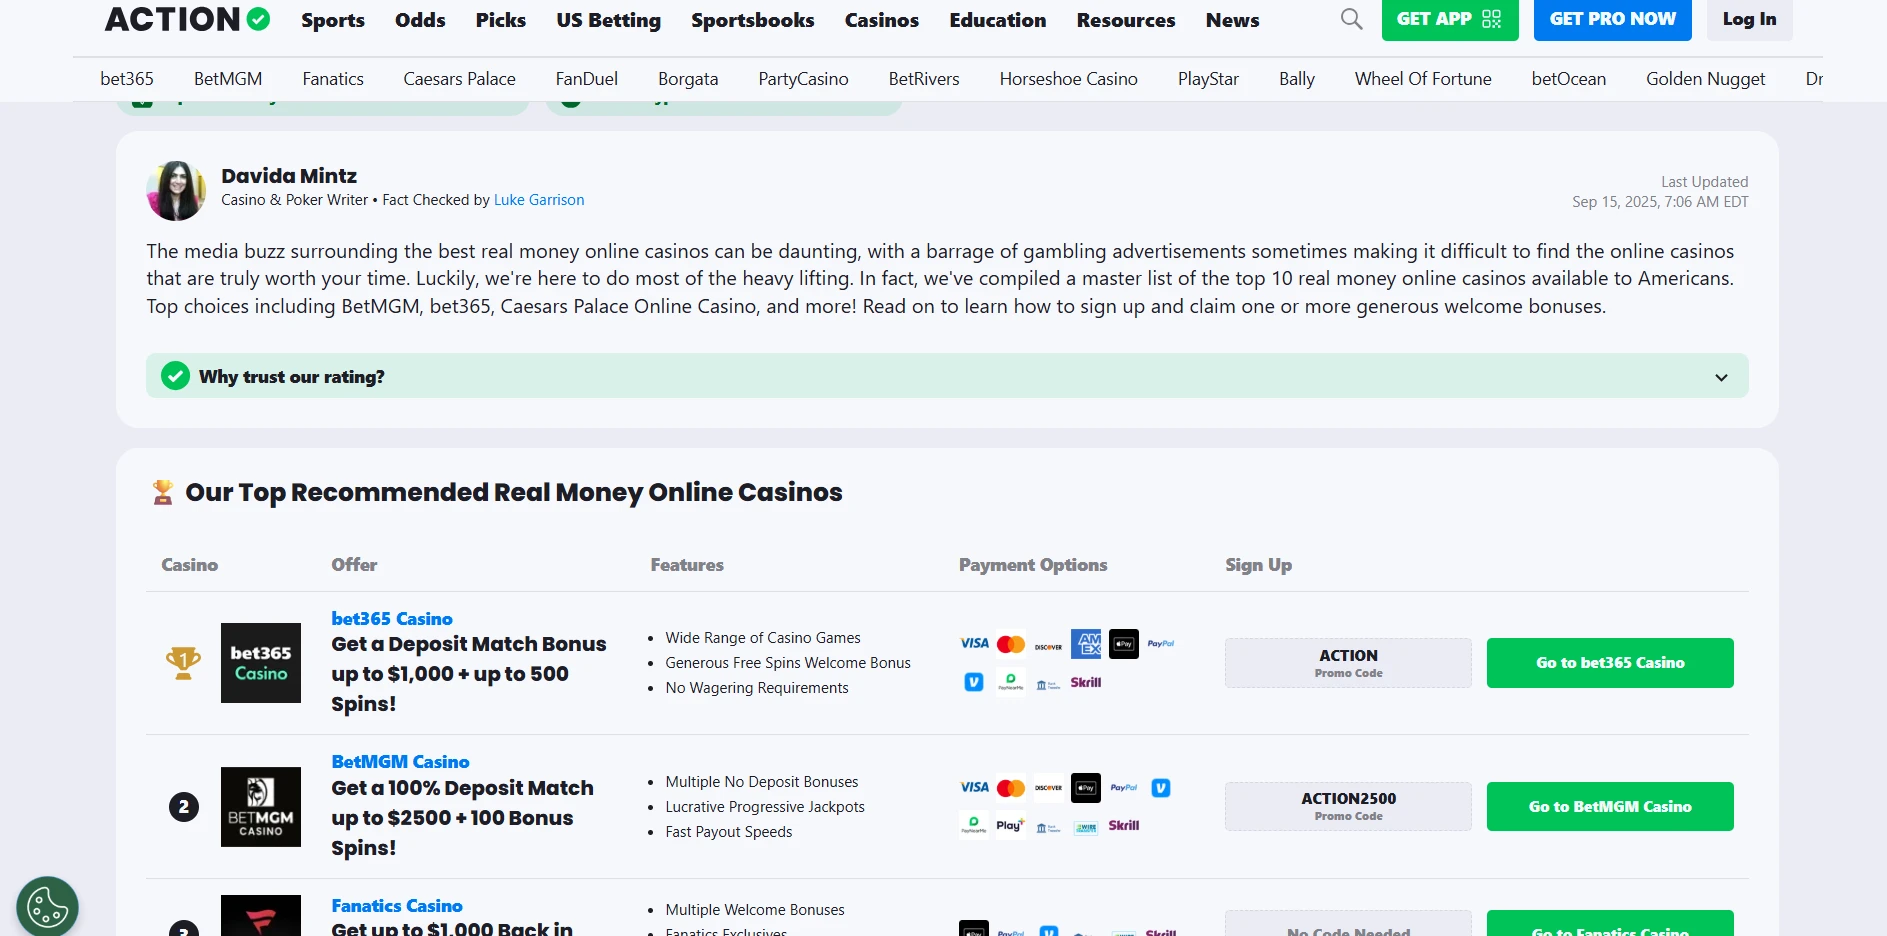Open the US Betting menu
Viewport: 1887px width, 936px height.
tap(609, 20)
